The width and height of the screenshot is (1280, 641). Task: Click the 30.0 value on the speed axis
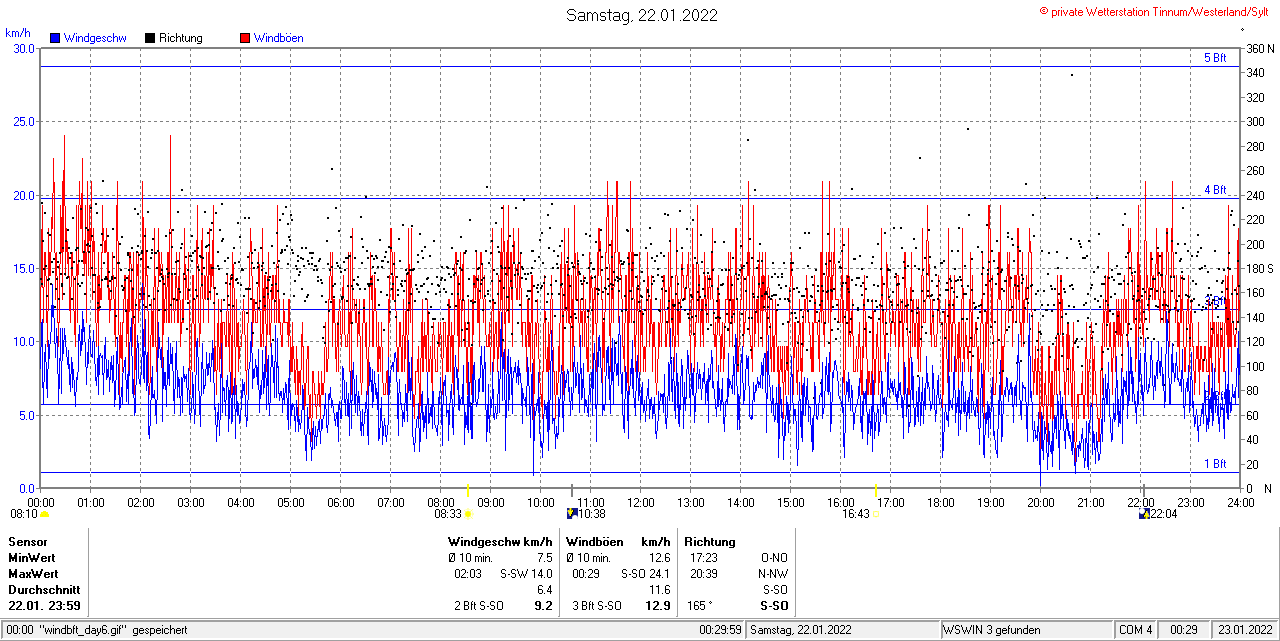point(24,48)
